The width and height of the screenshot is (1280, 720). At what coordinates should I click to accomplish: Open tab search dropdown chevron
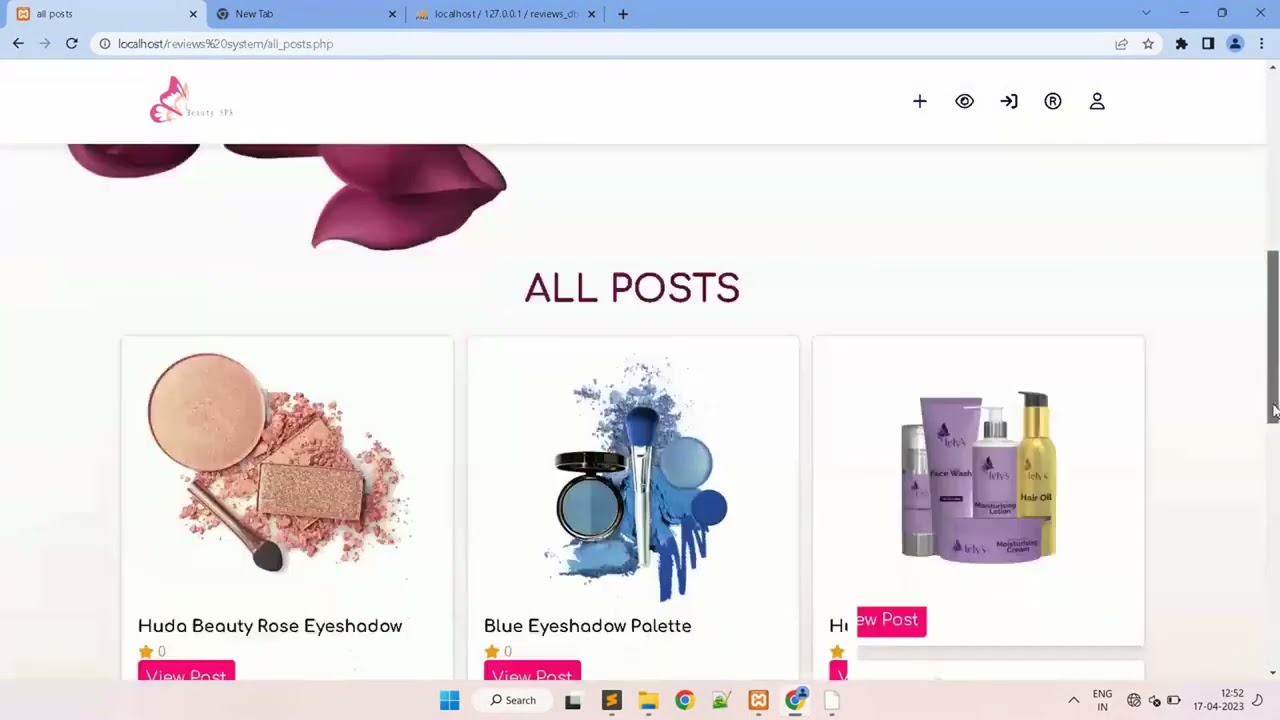click(1146, 13)
